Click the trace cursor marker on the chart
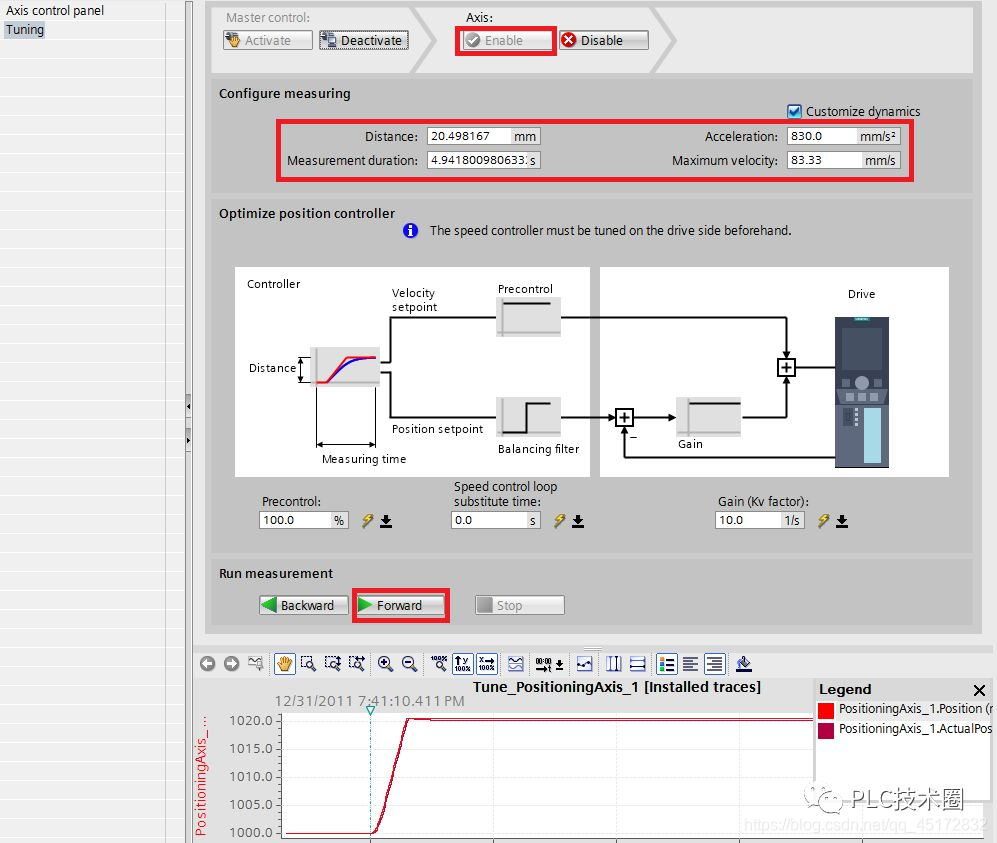The height and width of the screenshot is (843, 997). [x=370, y=710]
